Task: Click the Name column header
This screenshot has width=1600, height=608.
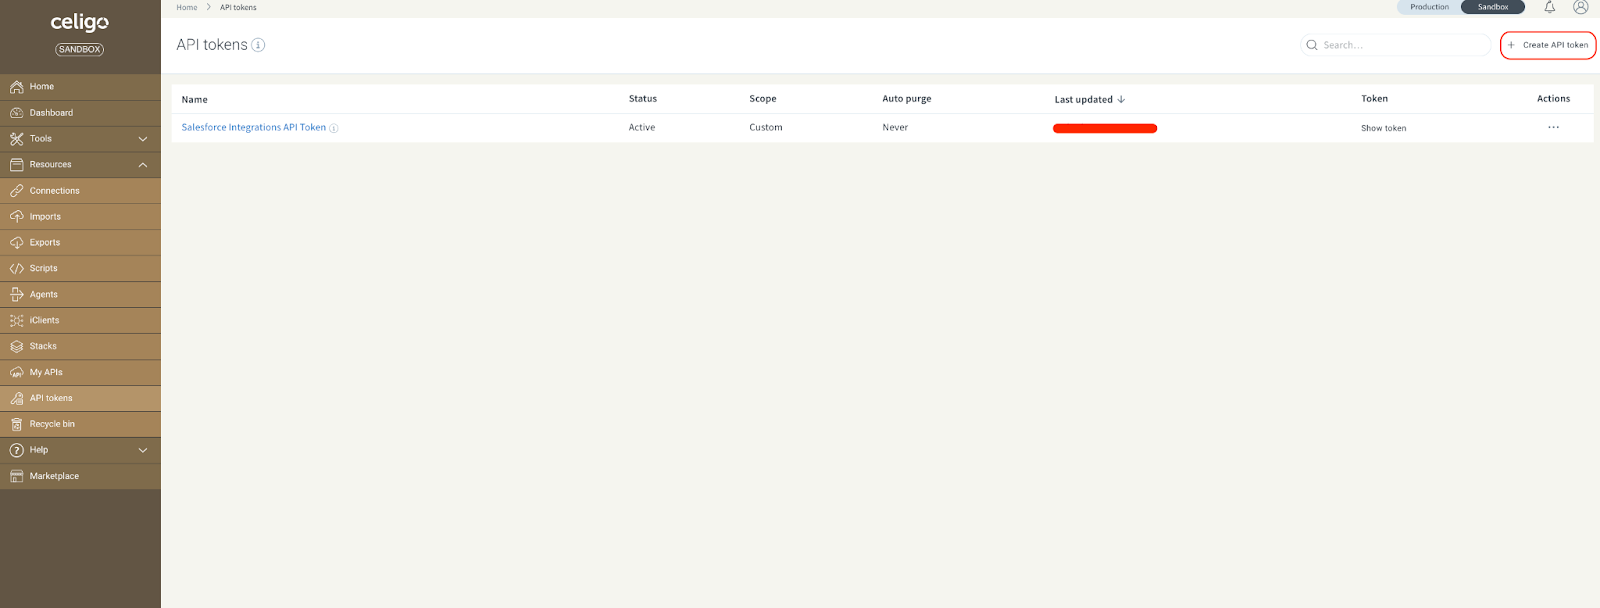Action: pyautogui.click(x=195, y=100)
